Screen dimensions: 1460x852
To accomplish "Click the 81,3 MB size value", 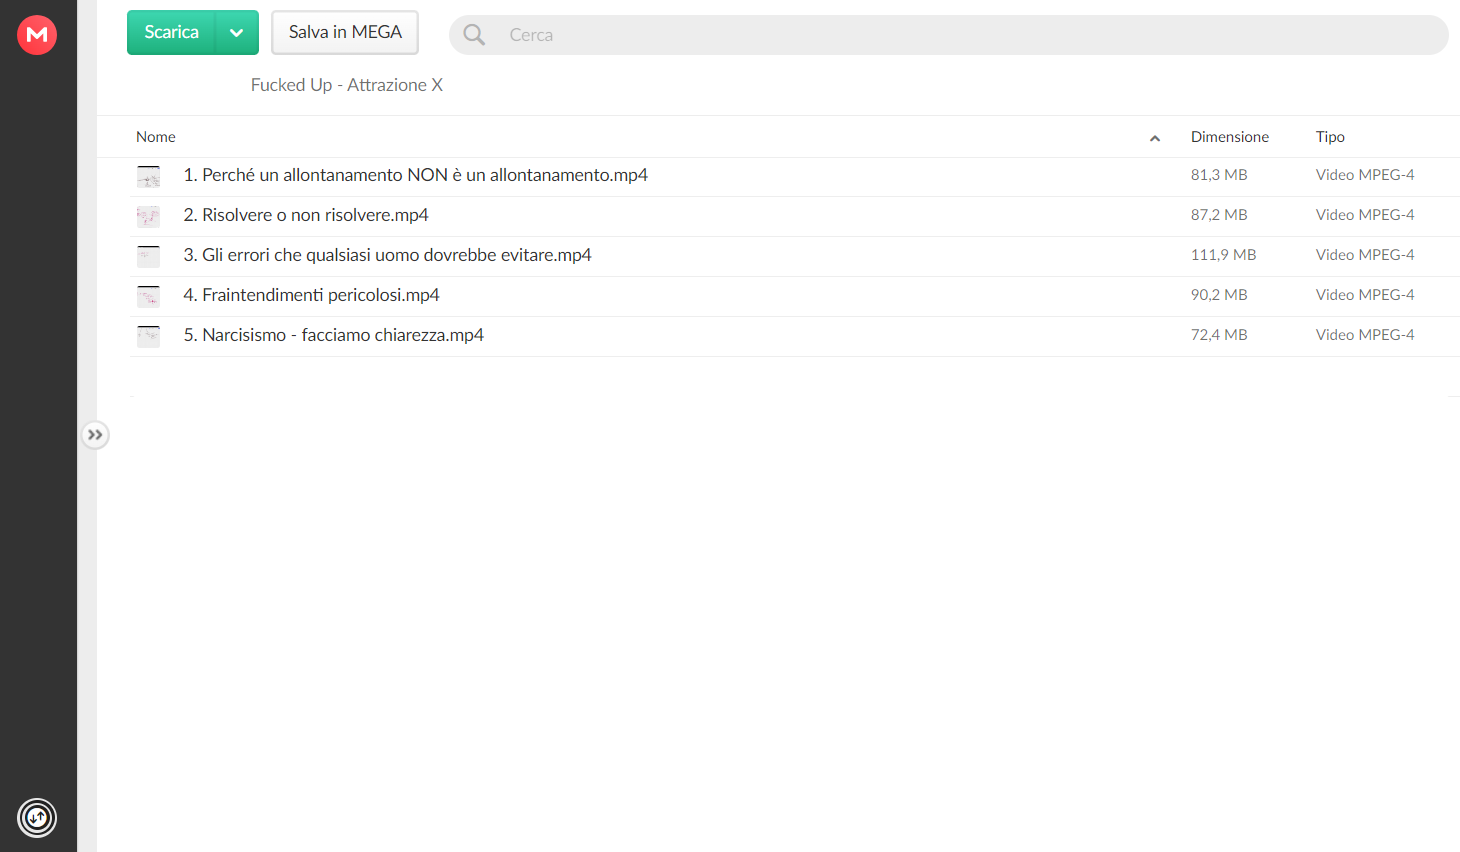I will (x=1219, y=175).
